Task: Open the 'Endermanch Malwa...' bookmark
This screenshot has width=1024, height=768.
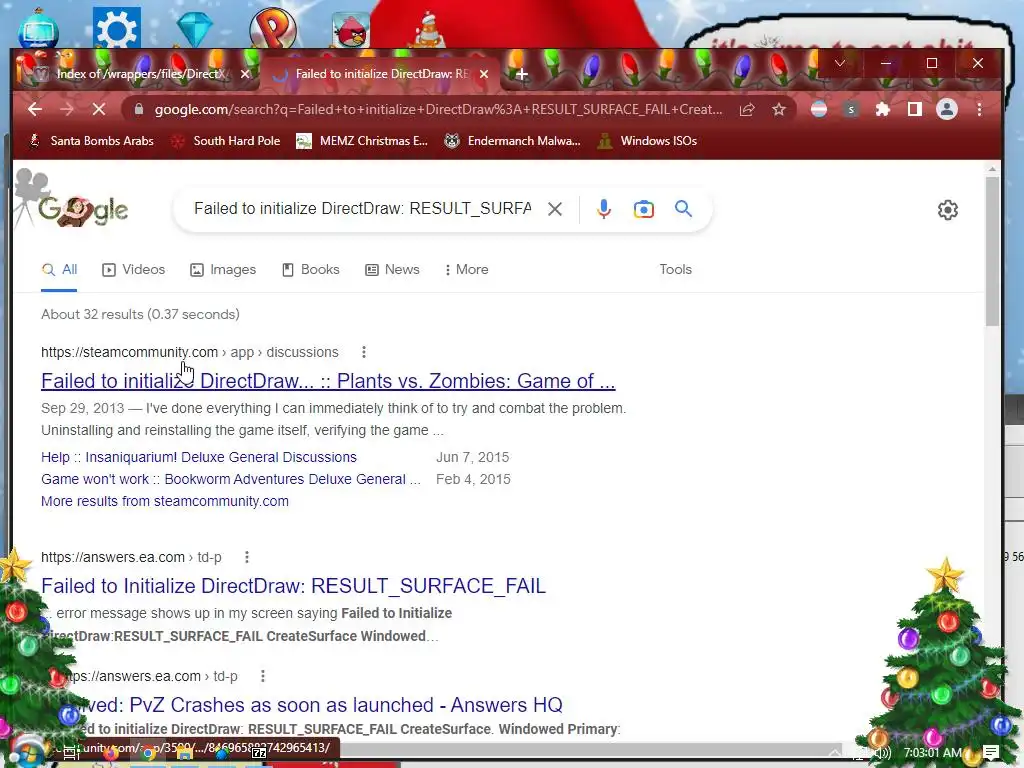Action: [513, 141]
